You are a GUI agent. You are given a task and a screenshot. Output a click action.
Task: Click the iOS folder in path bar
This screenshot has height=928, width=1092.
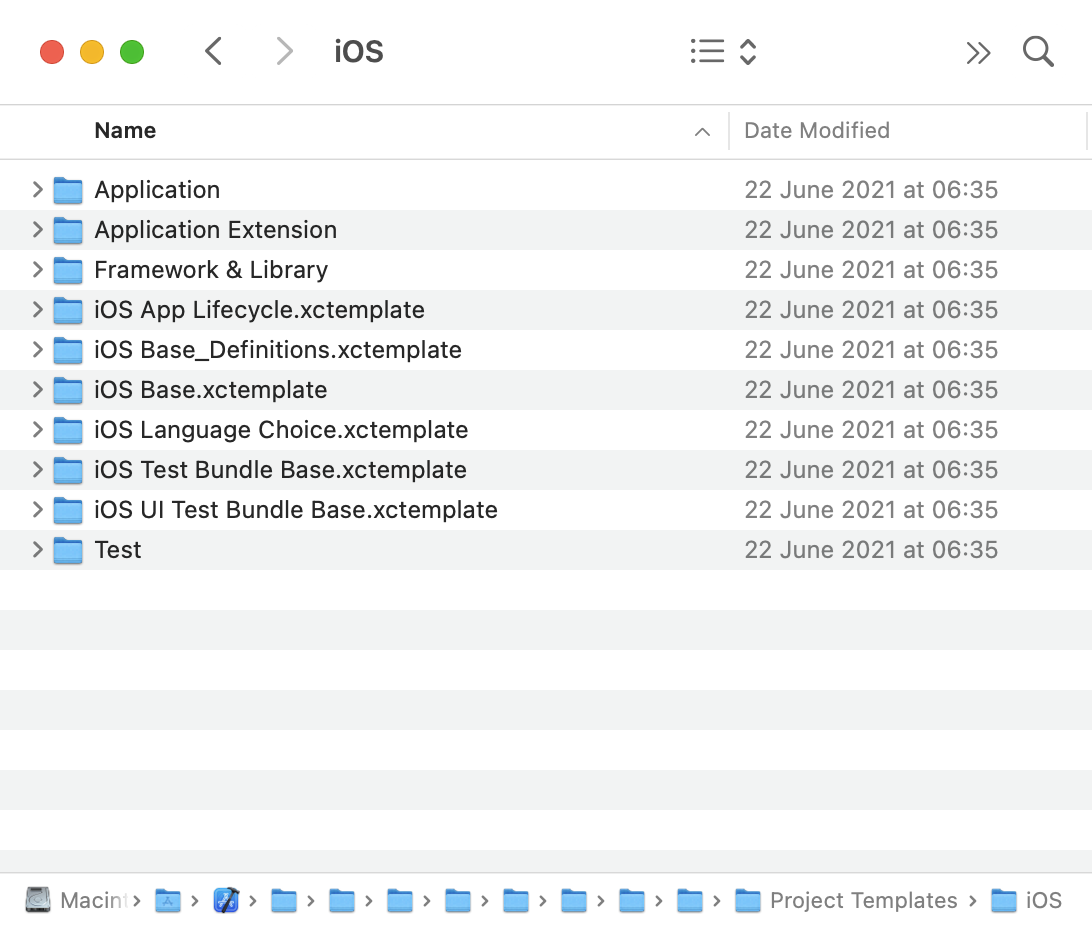pos(1027,900)
